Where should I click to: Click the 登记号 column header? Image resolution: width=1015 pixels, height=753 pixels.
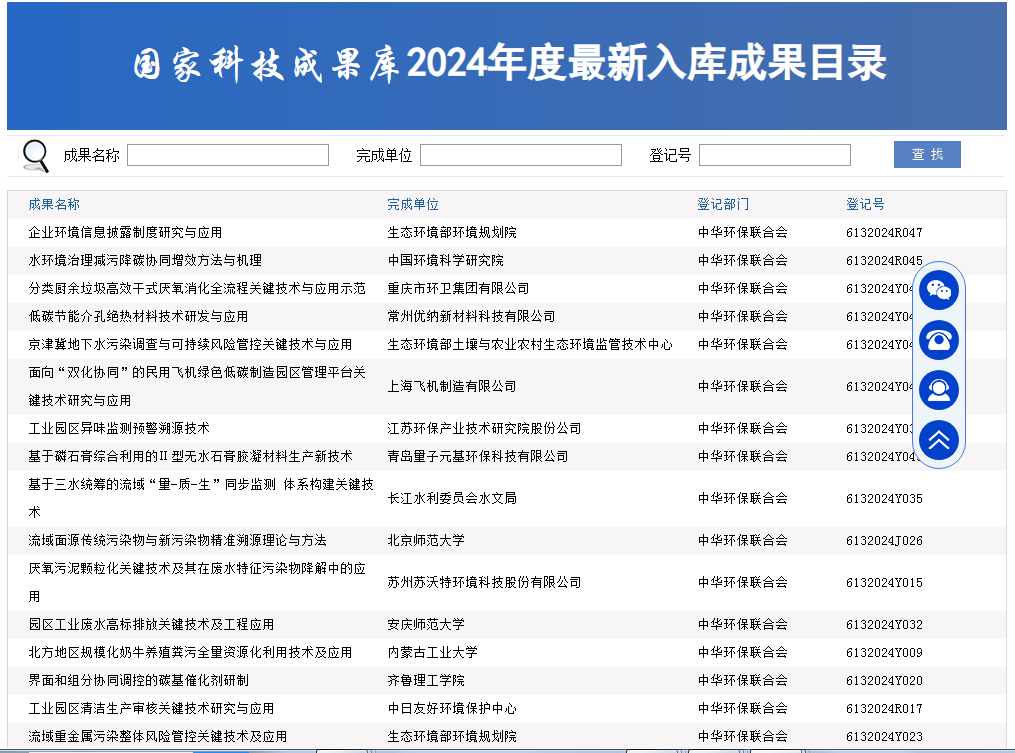coord(865,204)
